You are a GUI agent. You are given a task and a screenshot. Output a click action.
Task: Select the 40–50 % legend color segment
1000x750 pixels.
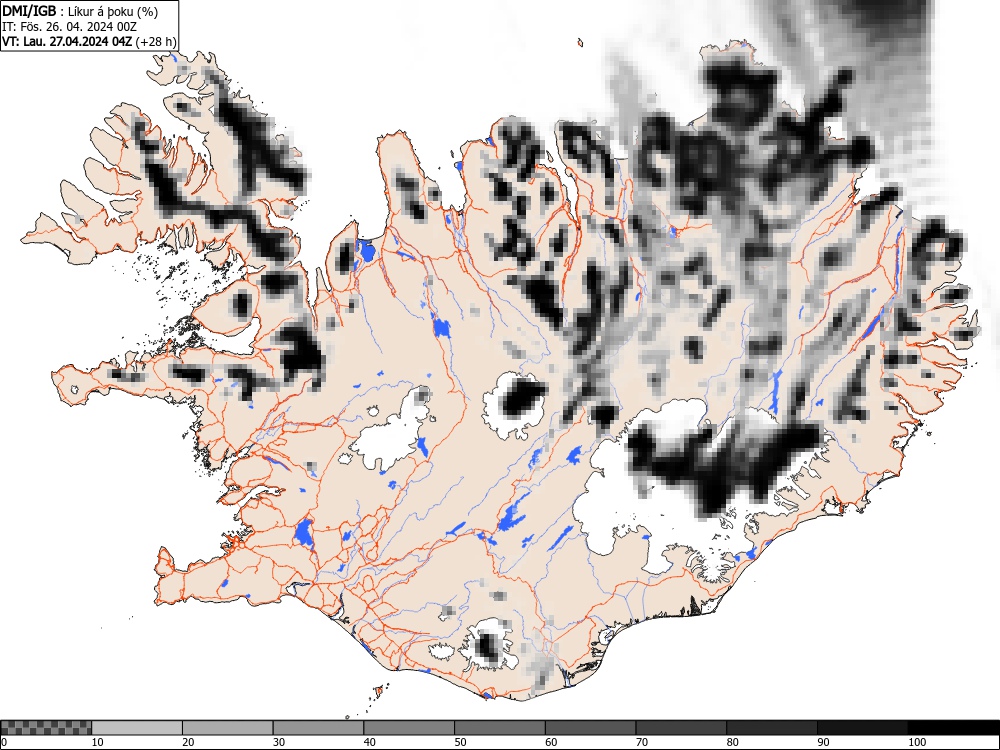pyautogui.click(x=409, y=728)
